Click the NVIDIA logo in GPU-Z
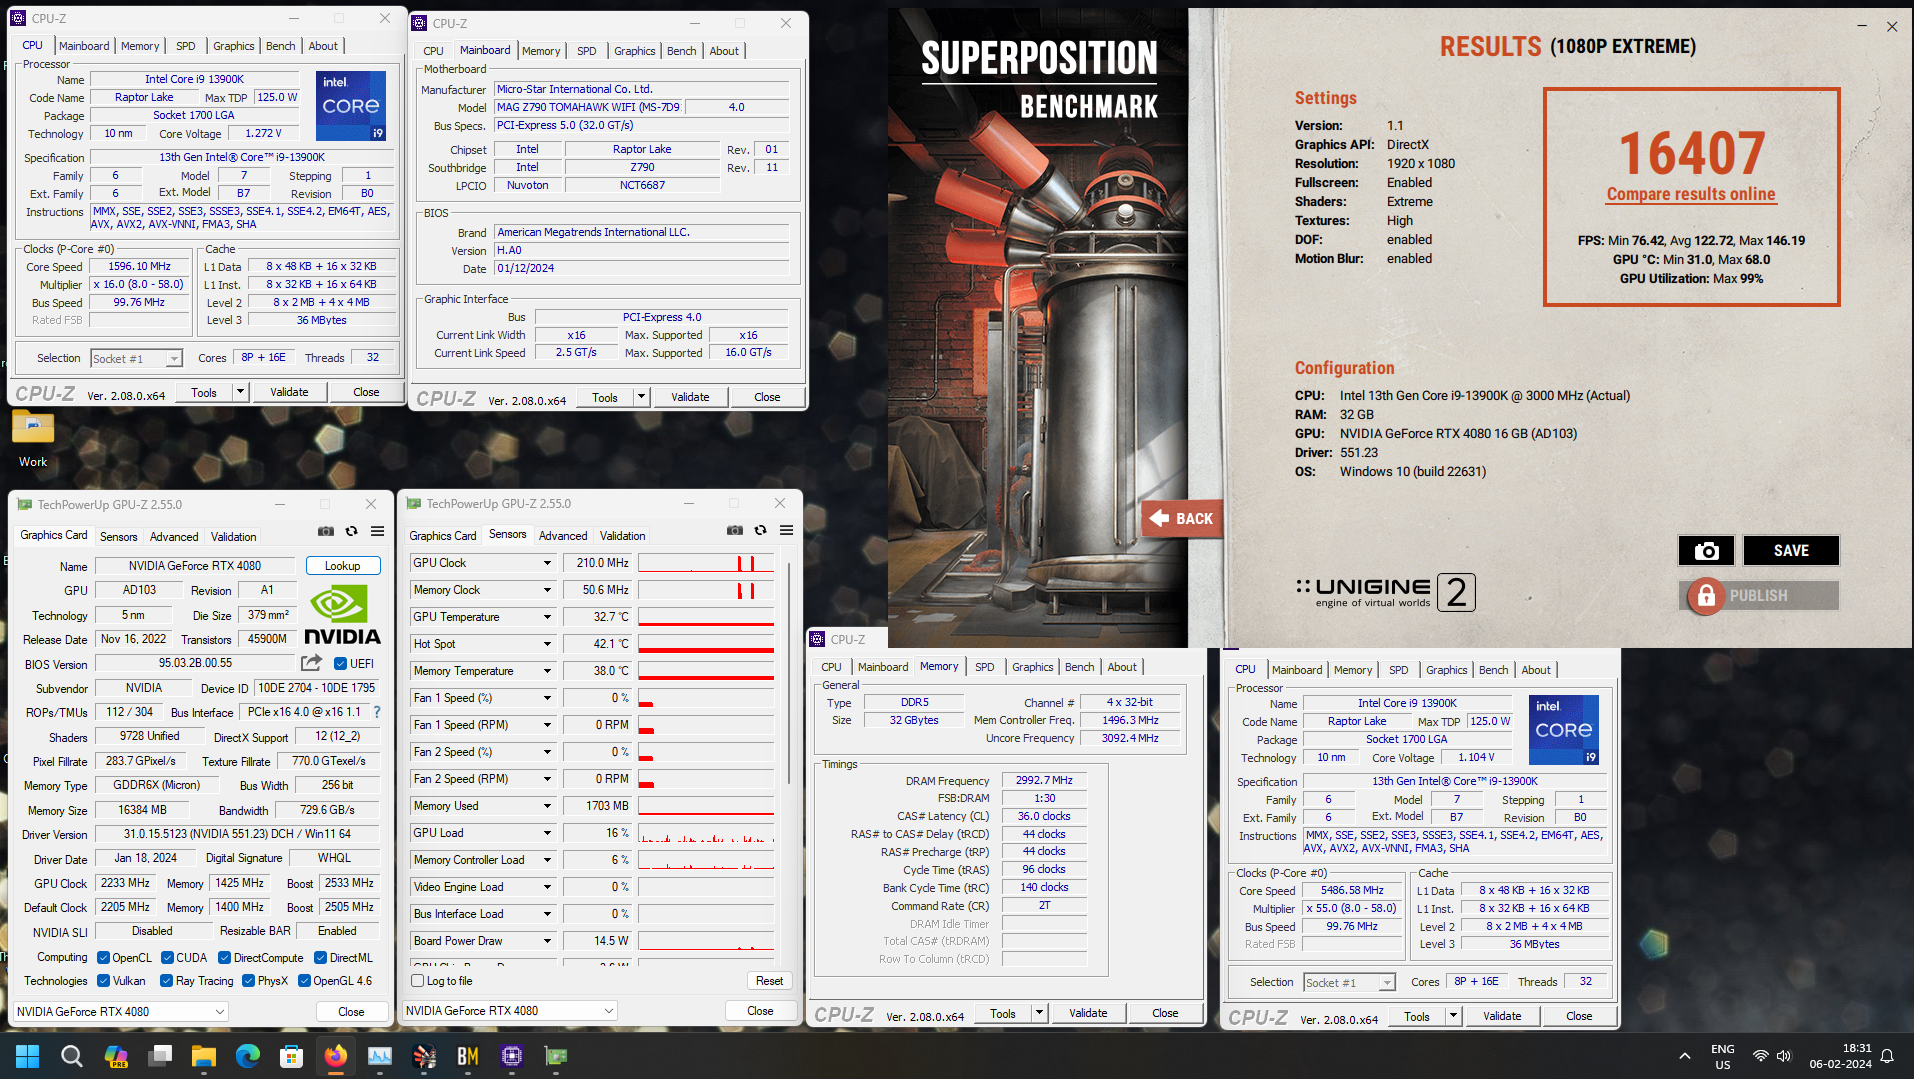 coord(342,614)
